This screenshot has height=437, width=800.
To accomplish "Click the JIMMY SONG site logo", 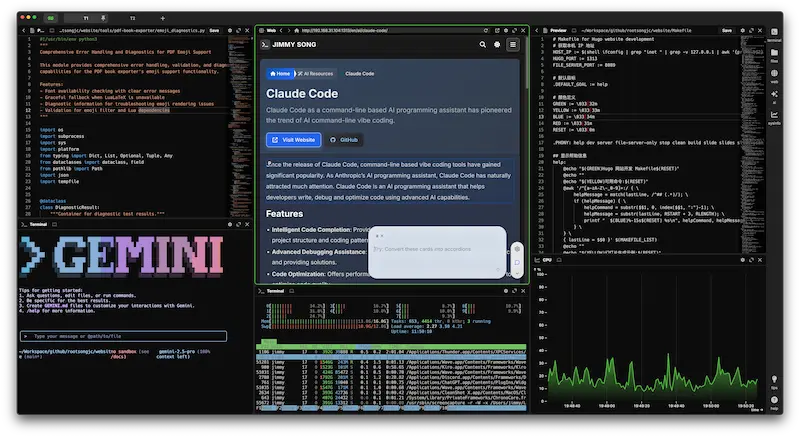I will click(x=289, y=45).
